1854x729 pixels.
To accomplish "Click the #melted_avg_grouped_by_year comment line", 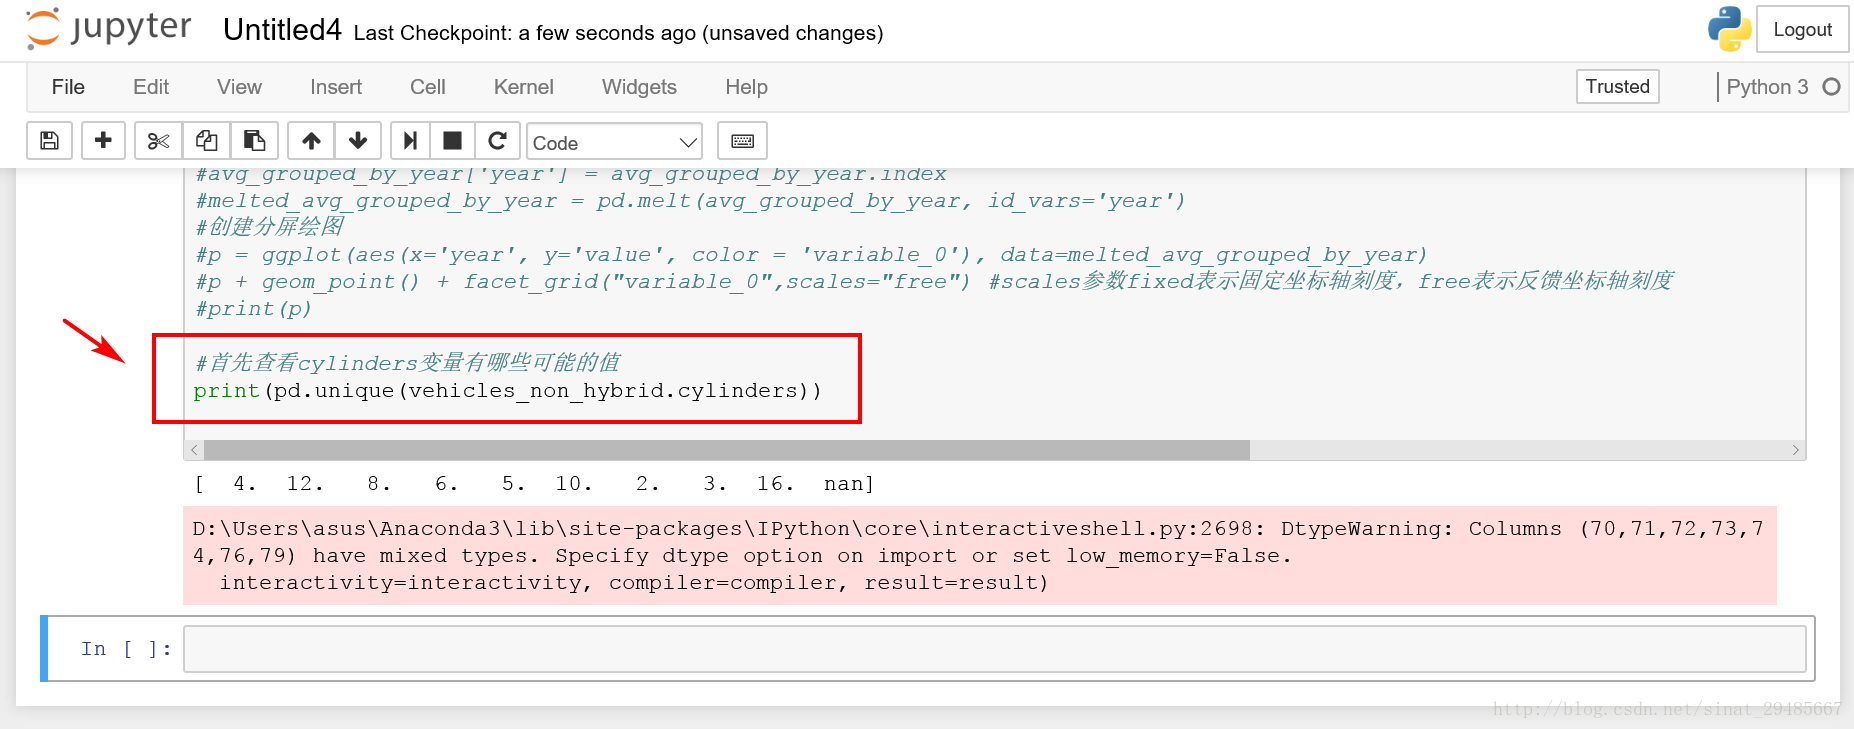I will (690, 201).
